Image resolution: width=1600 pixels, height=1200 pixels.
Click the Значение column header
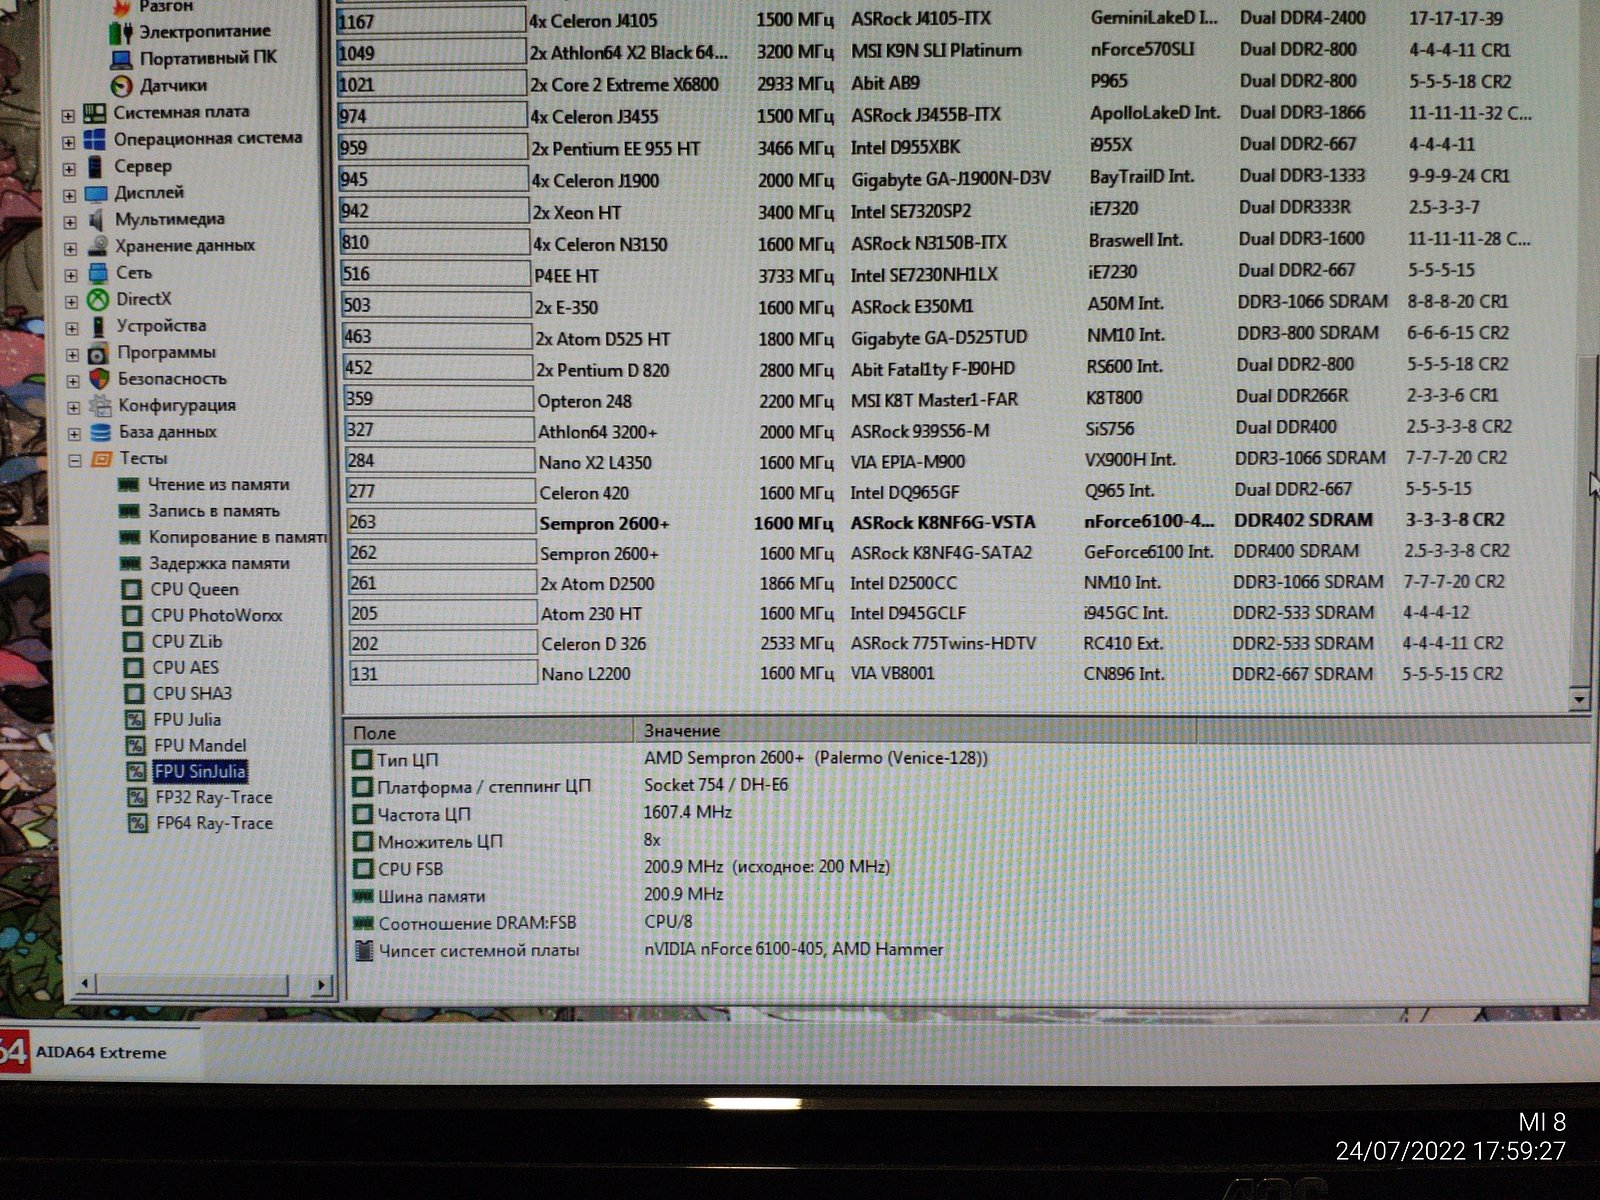click(x=915, y=730)
